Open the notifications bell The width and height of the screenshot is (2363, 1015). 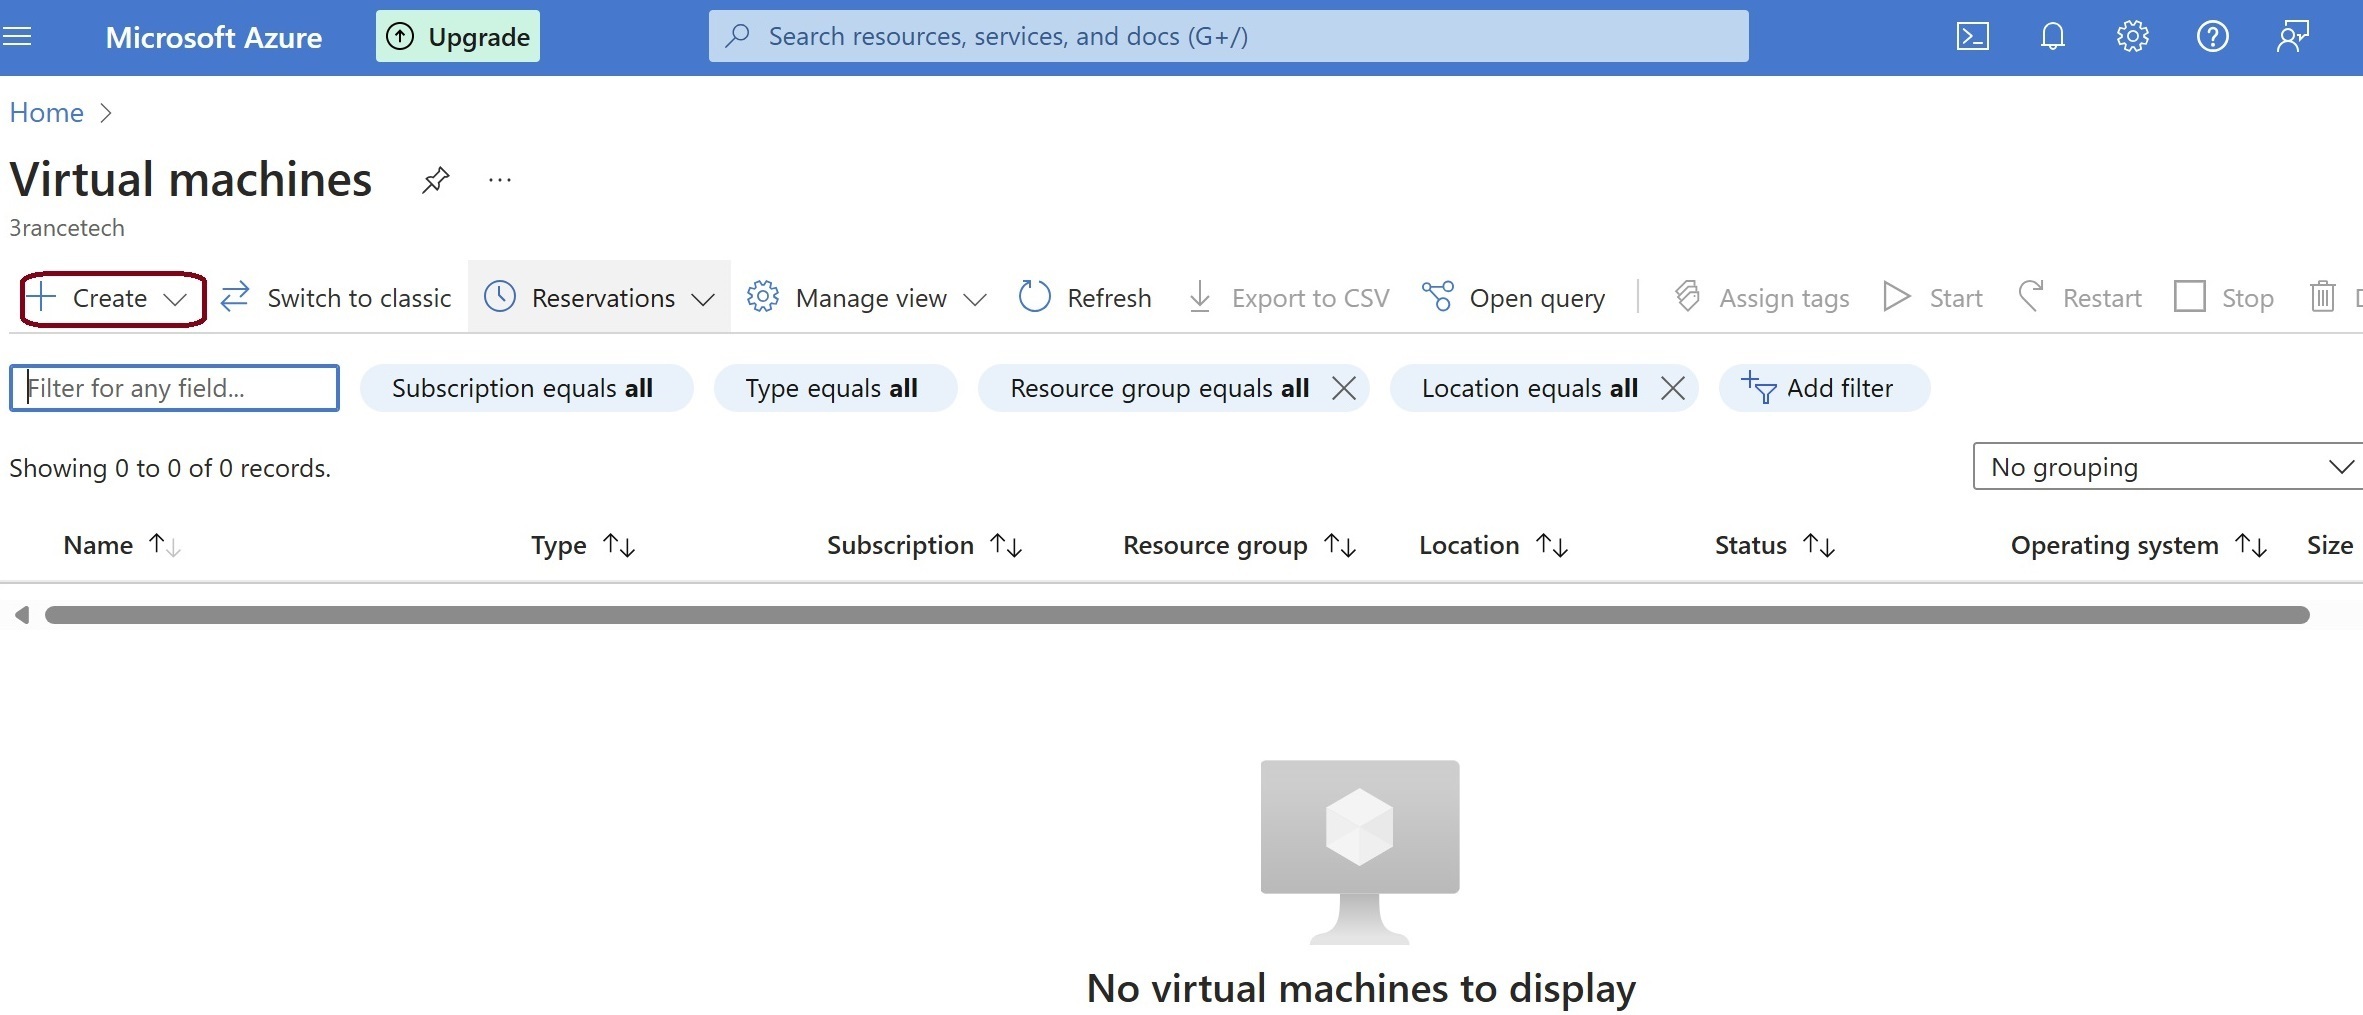pos(2052,37)
